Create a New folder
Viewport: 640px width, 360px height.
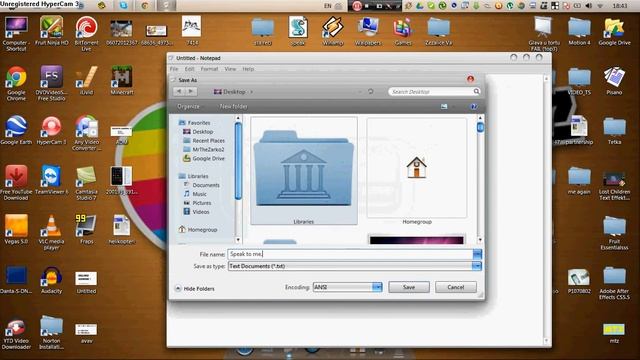[x=233, y=107]
